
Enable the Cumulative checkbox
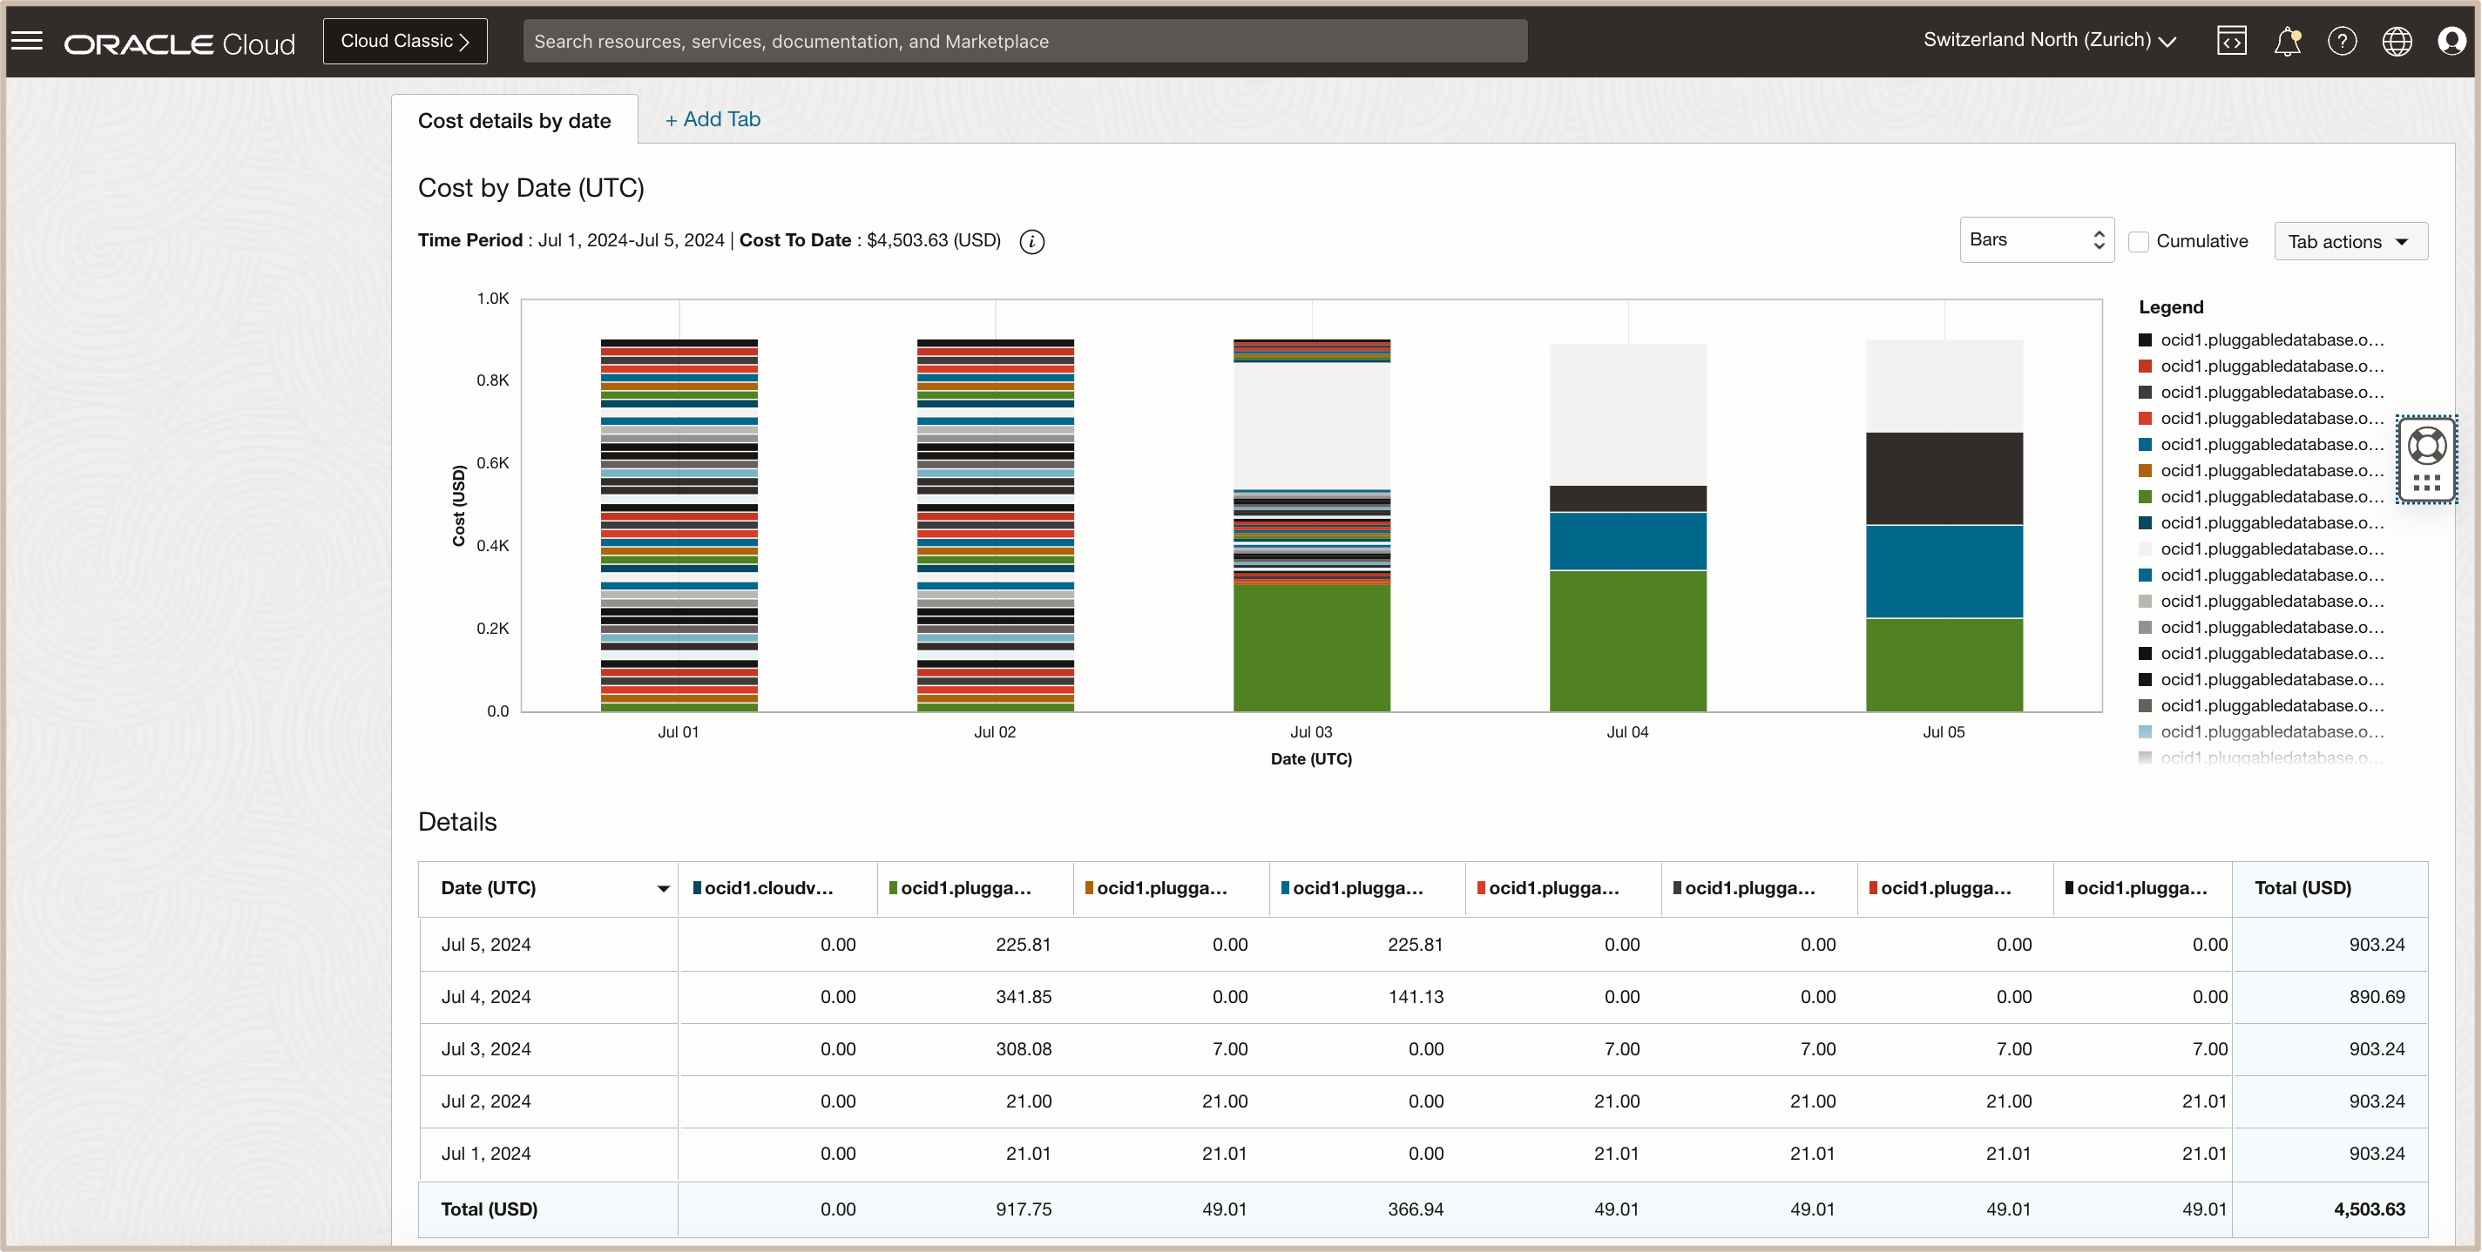point(2139,241)
